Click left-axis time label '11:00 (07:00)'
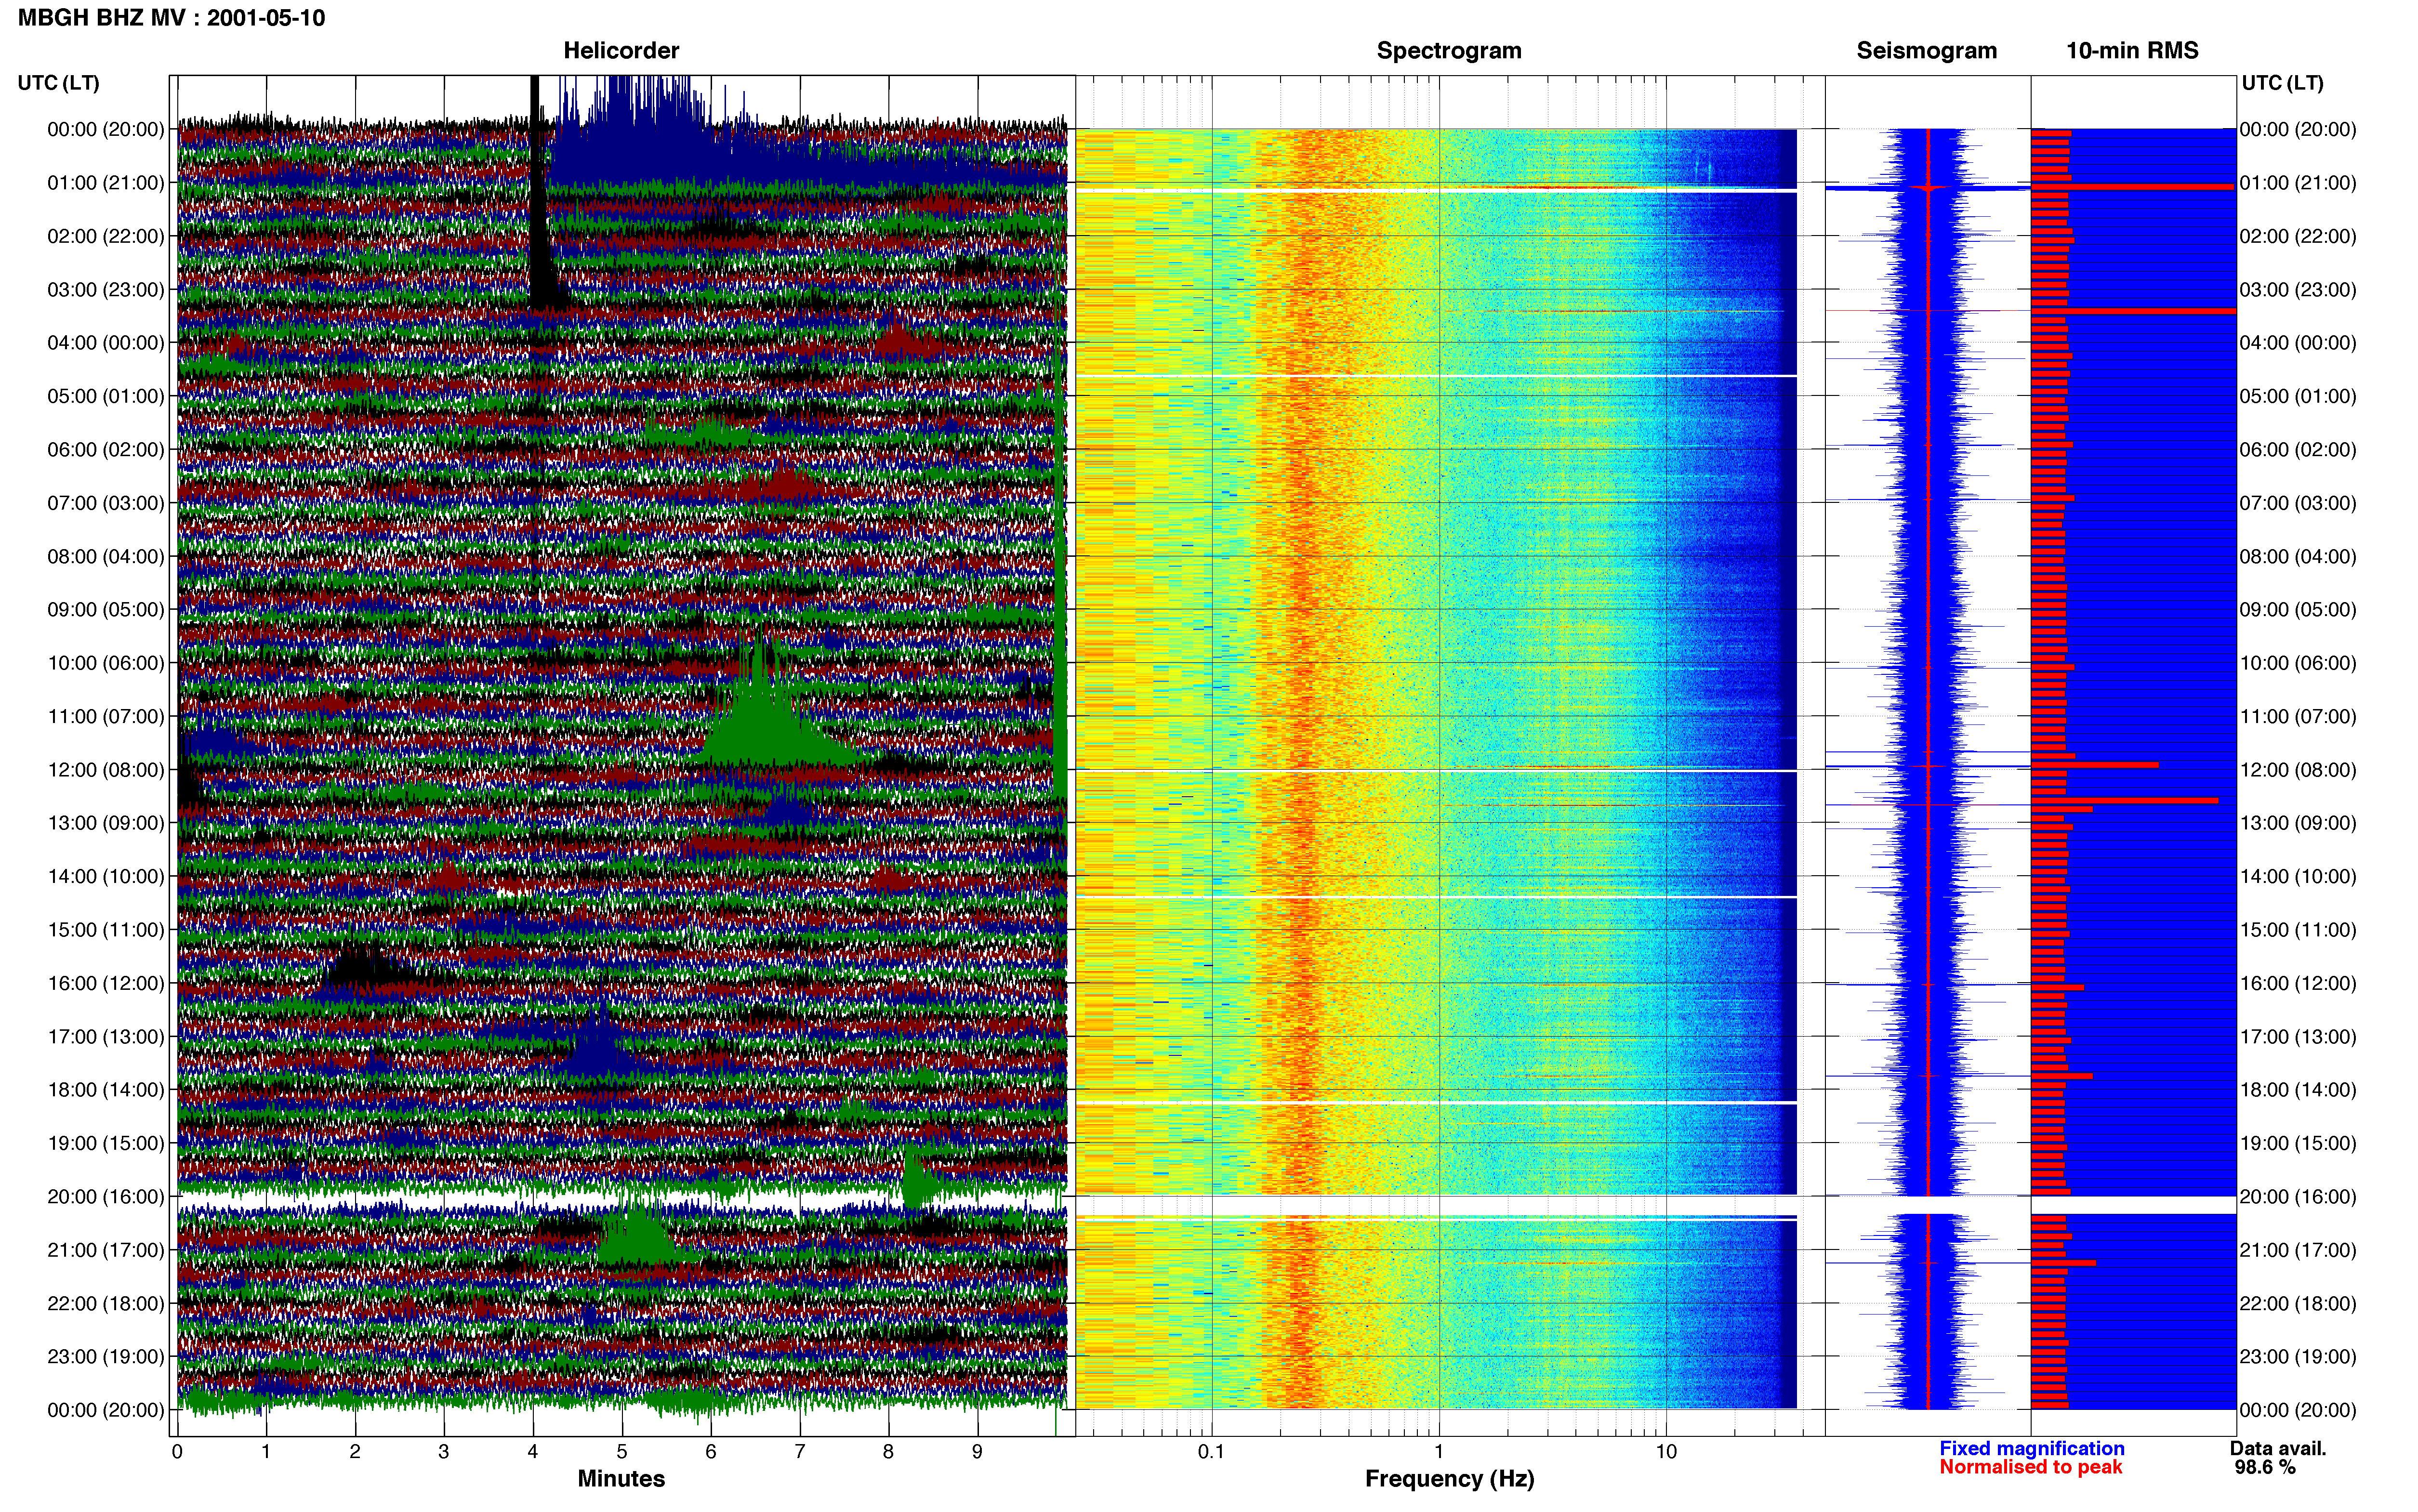 pyautogui.click(x=105, y=716)
